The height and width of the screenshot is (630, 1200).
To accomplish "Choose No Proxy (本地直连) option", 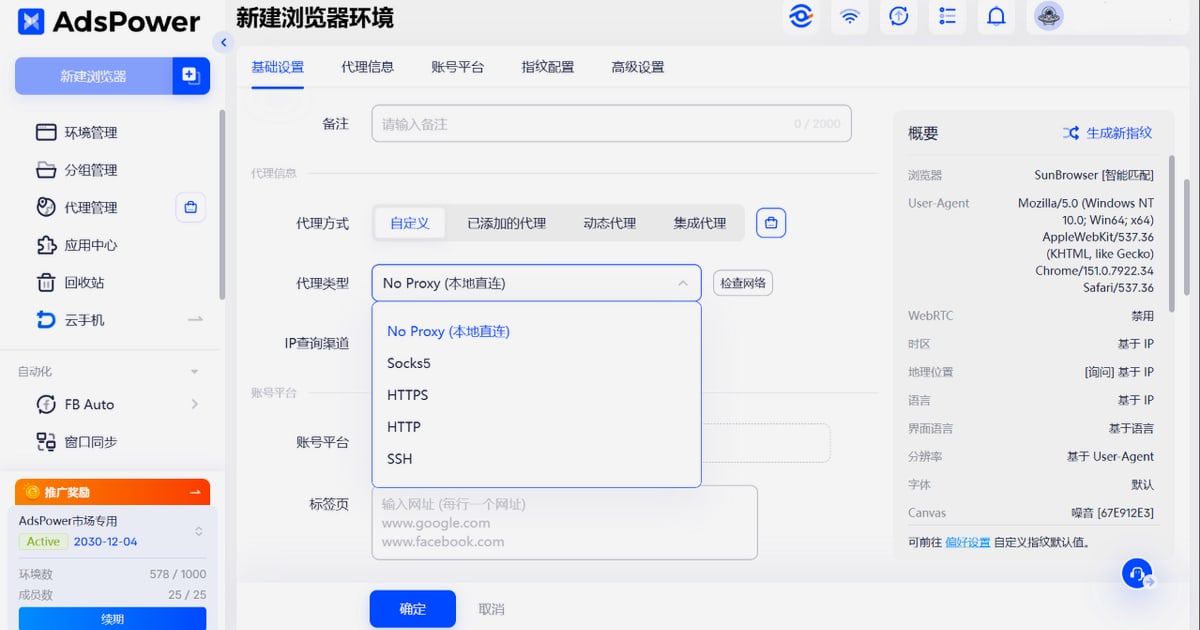I will point(536,331).
